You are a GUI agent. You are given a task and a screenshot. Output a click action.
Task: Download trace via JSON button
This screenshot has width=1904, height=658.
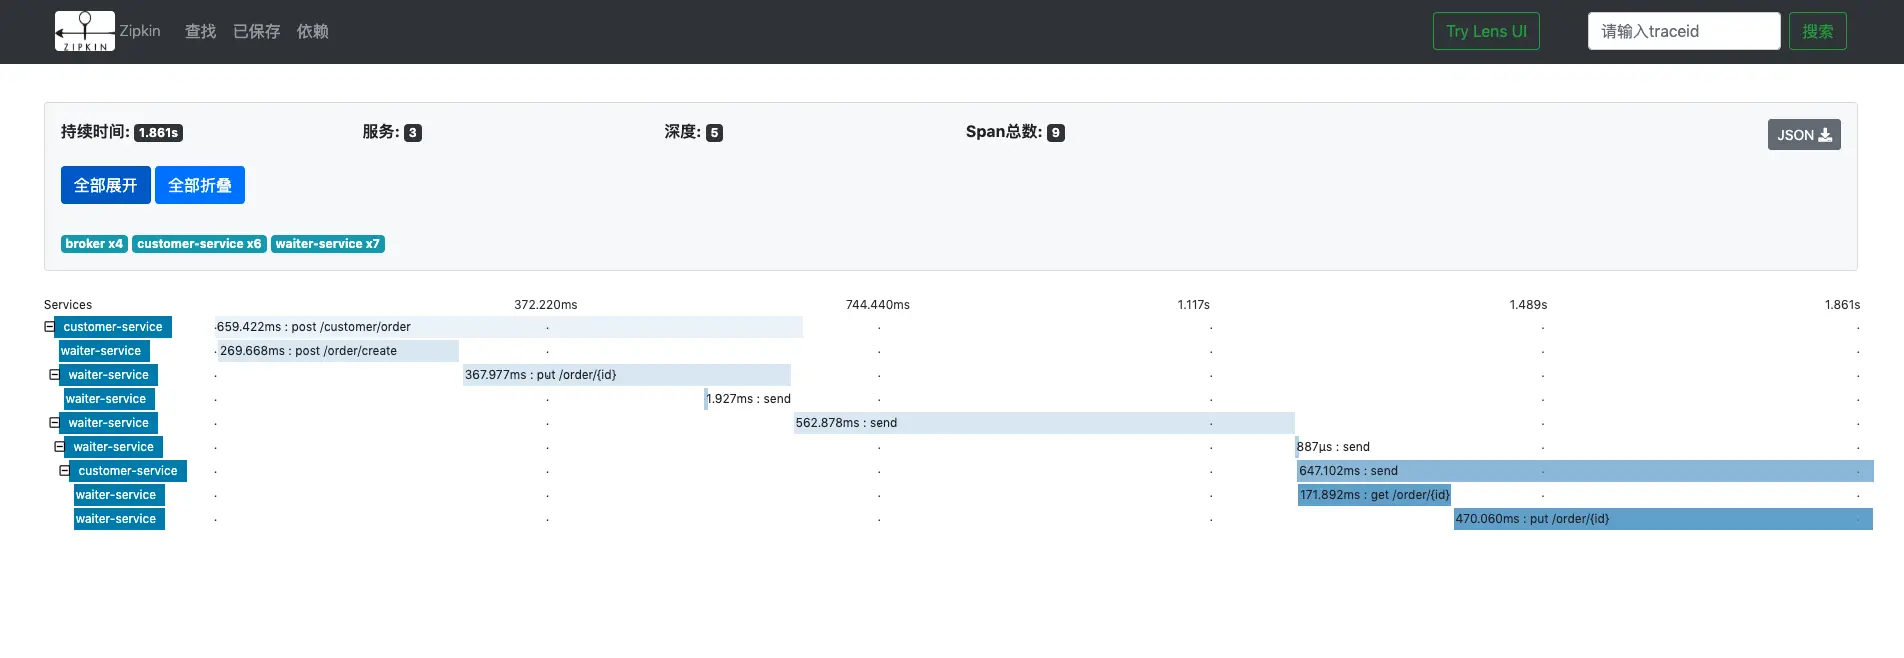point(1804,135)
